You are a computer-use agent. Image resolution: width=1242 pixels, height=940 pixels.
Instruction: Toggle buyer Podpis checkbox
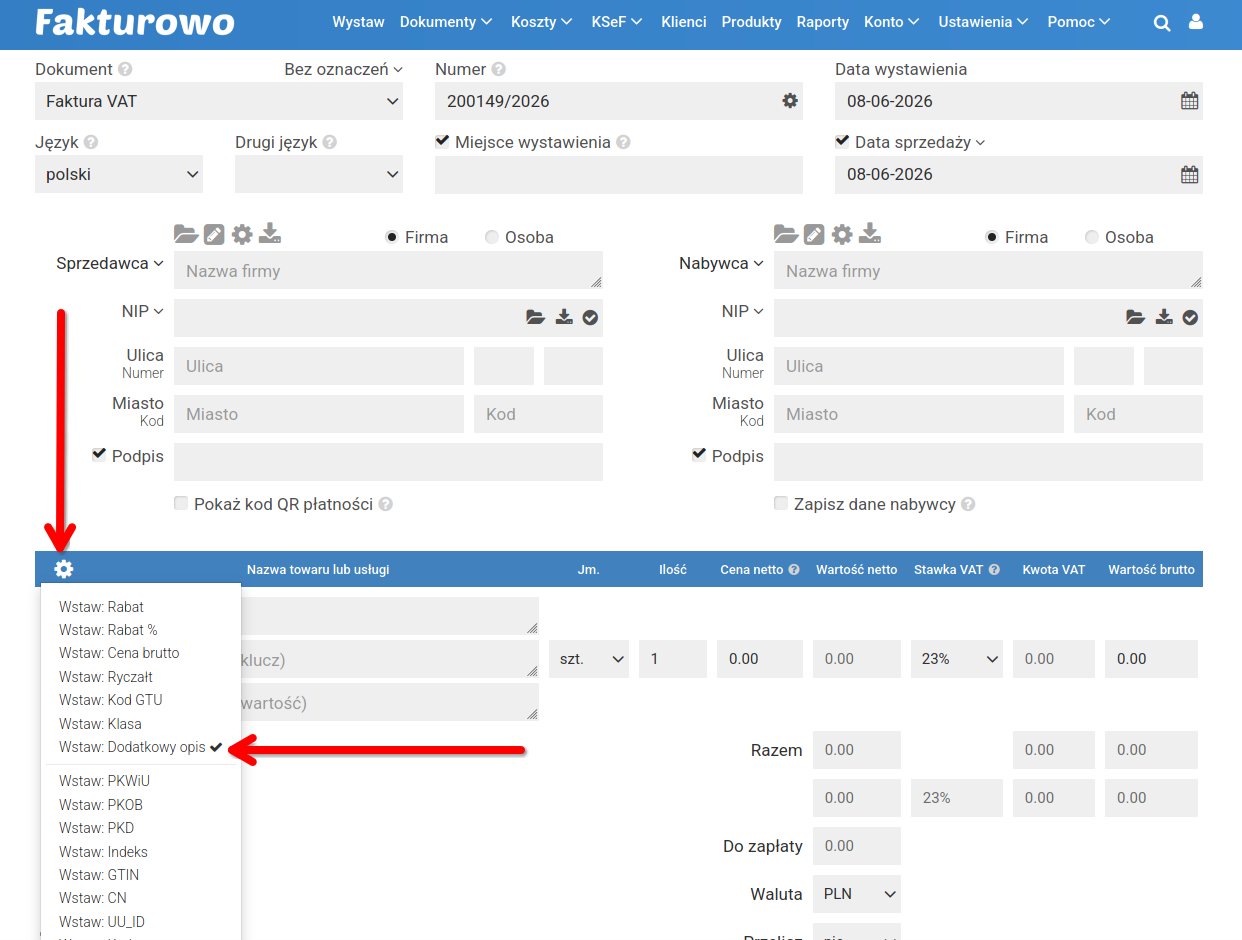click(699, 455)
